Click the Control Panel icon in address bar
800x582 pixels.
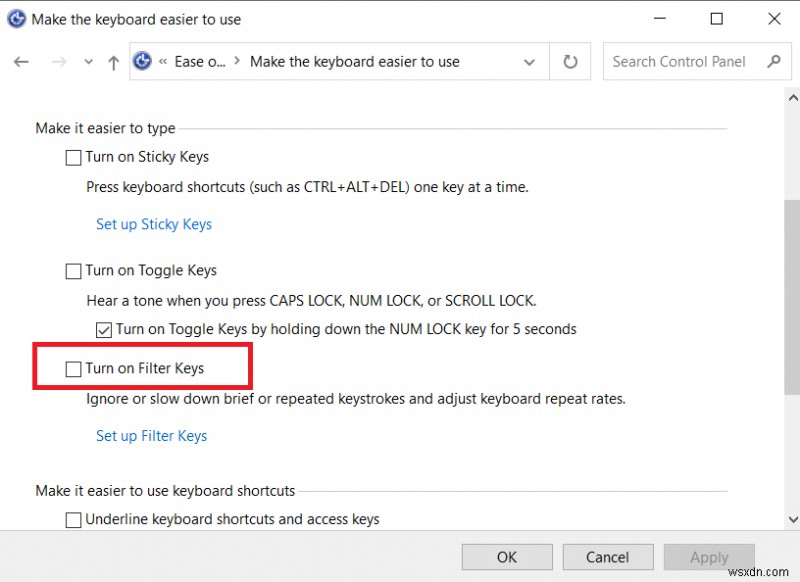point(141,61)
